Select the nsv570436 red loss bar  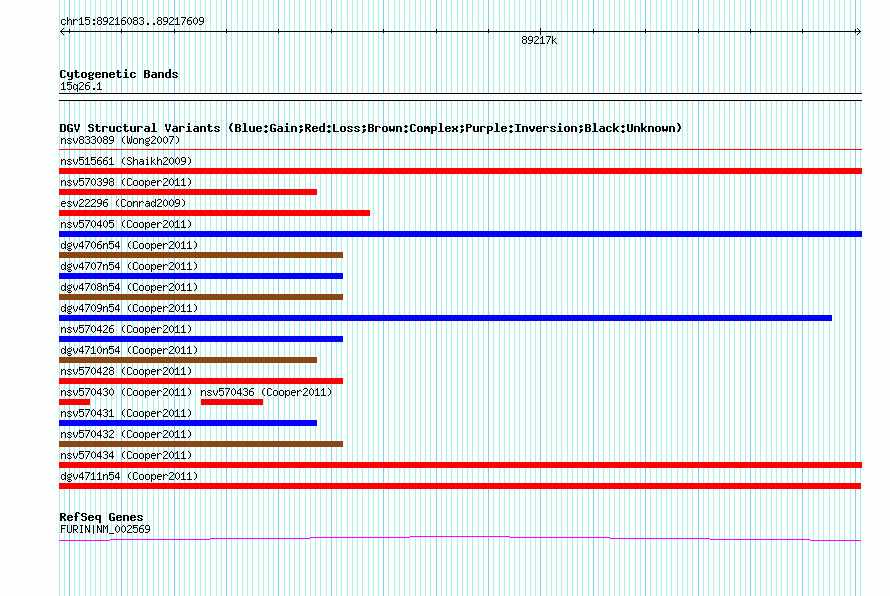click(x=232, y=402)
